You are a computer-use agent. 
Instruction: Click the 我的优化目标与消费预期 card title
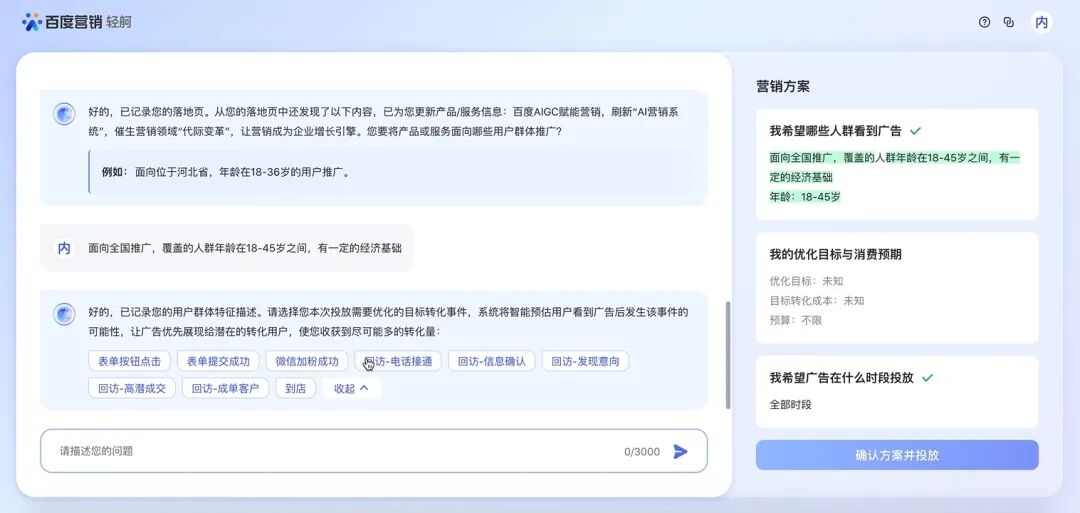[835, 254]
